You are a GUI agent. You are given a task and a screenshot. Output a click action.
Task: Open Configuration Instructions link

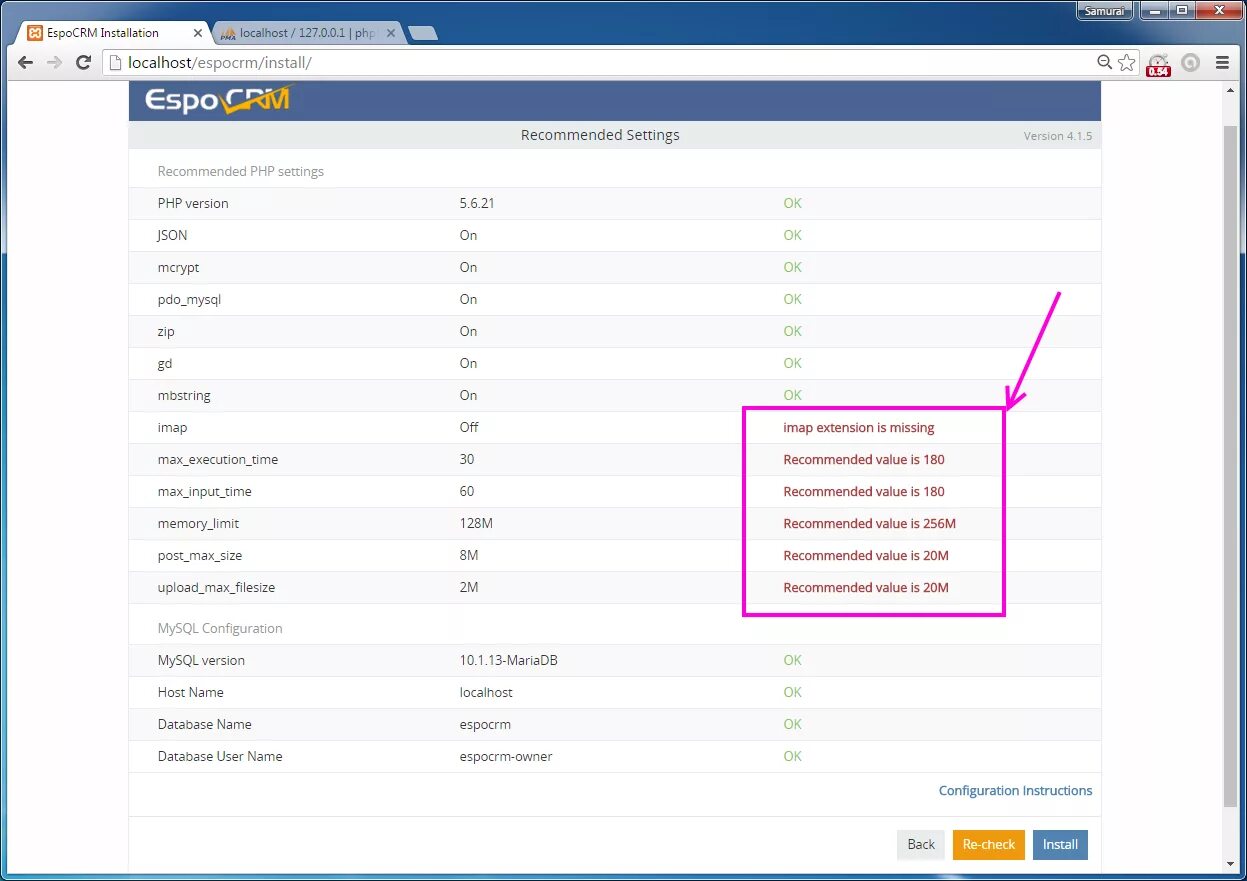click(1015, 790)
